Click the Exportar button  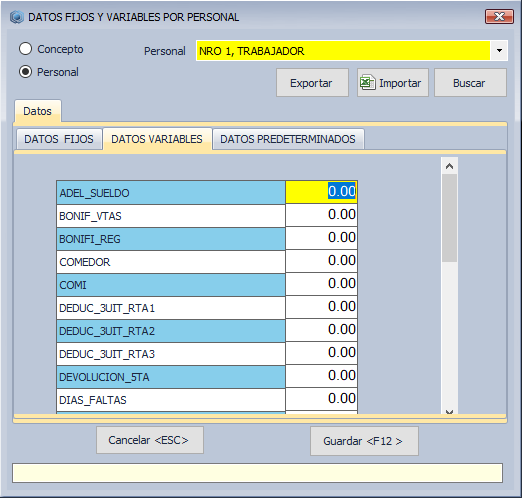tap(312, 83)
